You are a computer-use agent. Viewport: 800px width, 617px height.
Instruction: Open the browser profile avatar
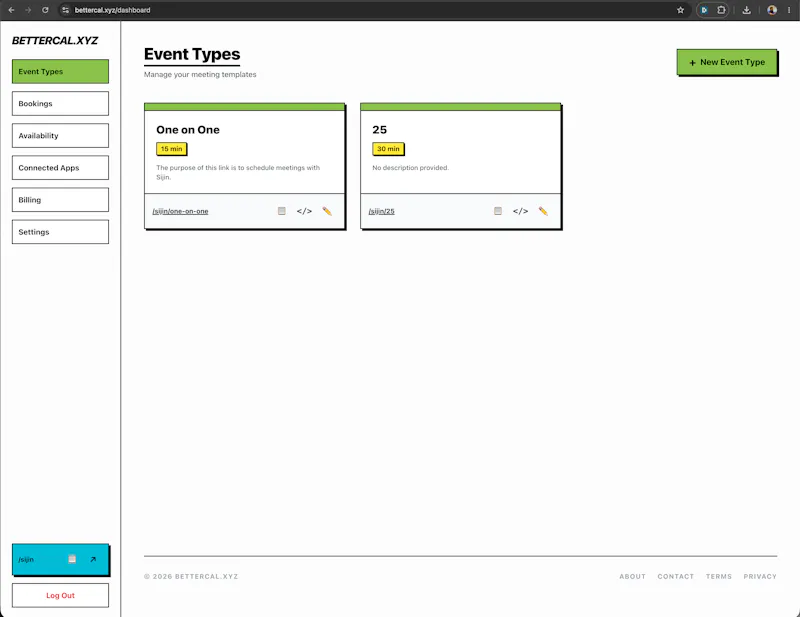click(x=772, y=10)
